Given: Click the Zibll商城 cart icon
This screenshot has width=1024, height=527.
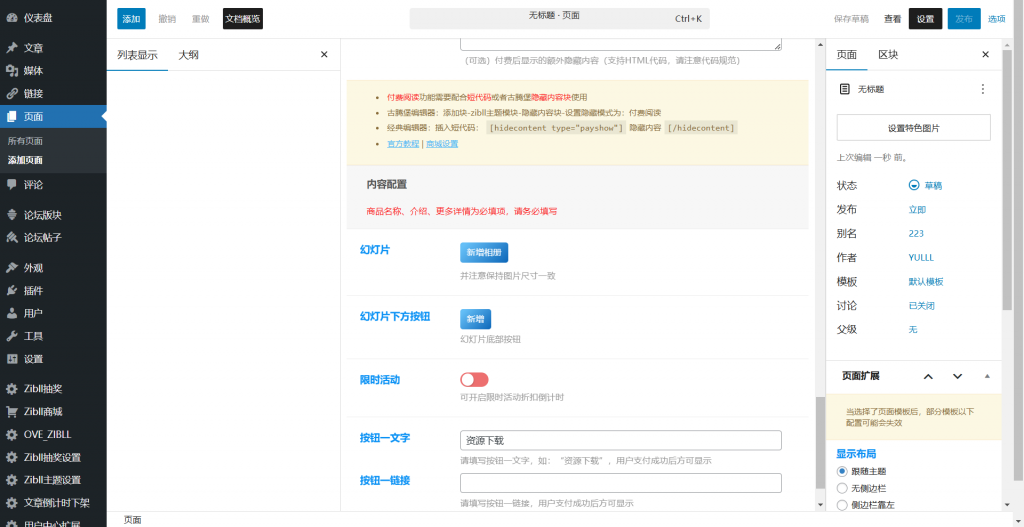Looking at the screenshot, I should click(x=12, y=412).
